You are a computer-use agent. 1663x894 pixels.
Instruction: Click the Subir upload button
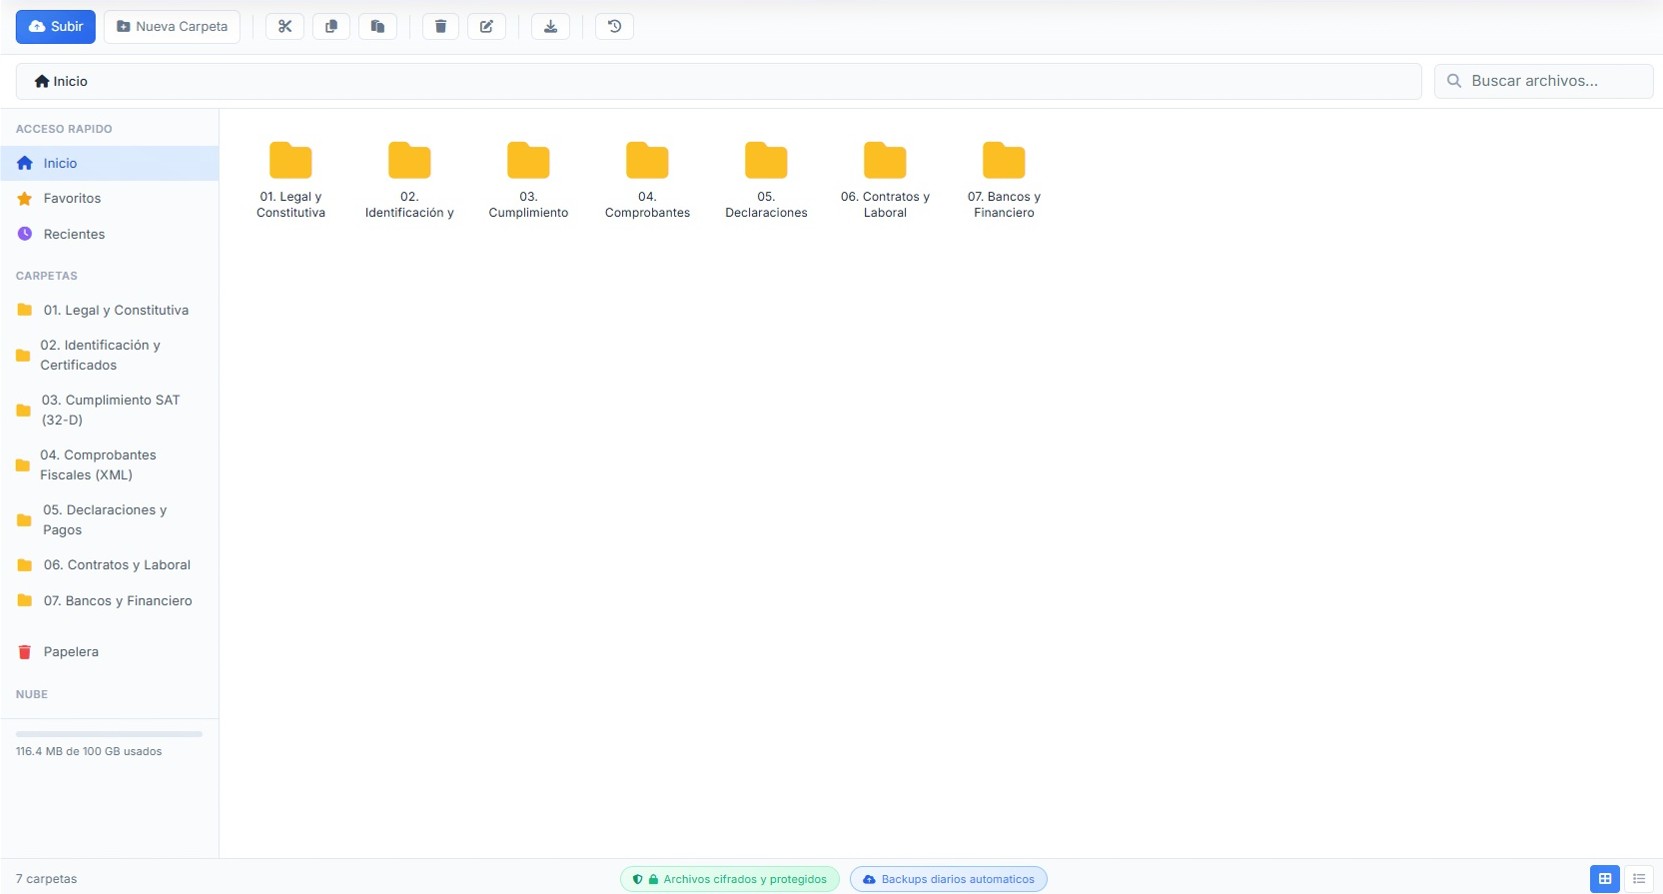point(55,27)
